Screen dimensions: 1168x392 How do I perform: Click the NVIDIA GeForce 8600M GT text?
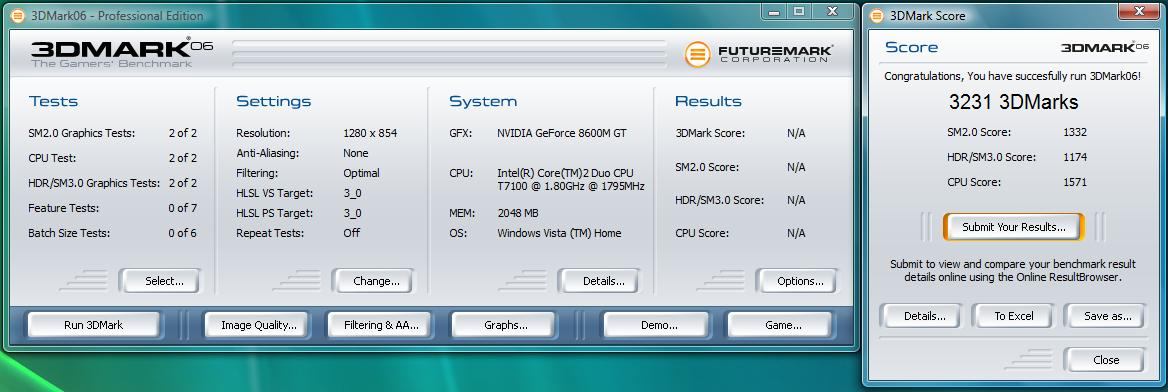point(562,133)
